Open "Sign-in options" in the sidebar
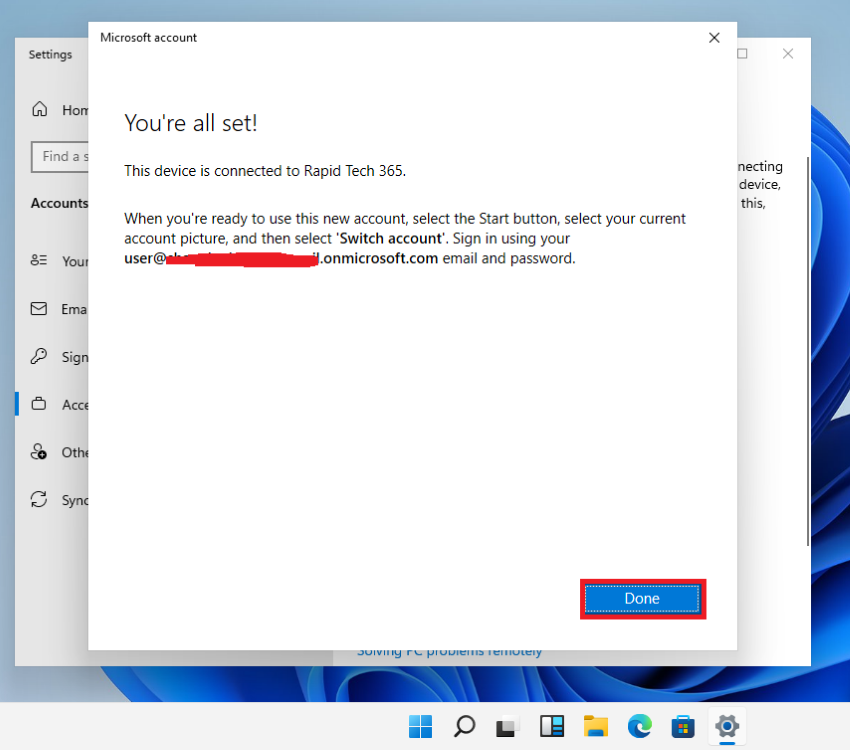The image size is (850, 750). pos(60,357)
